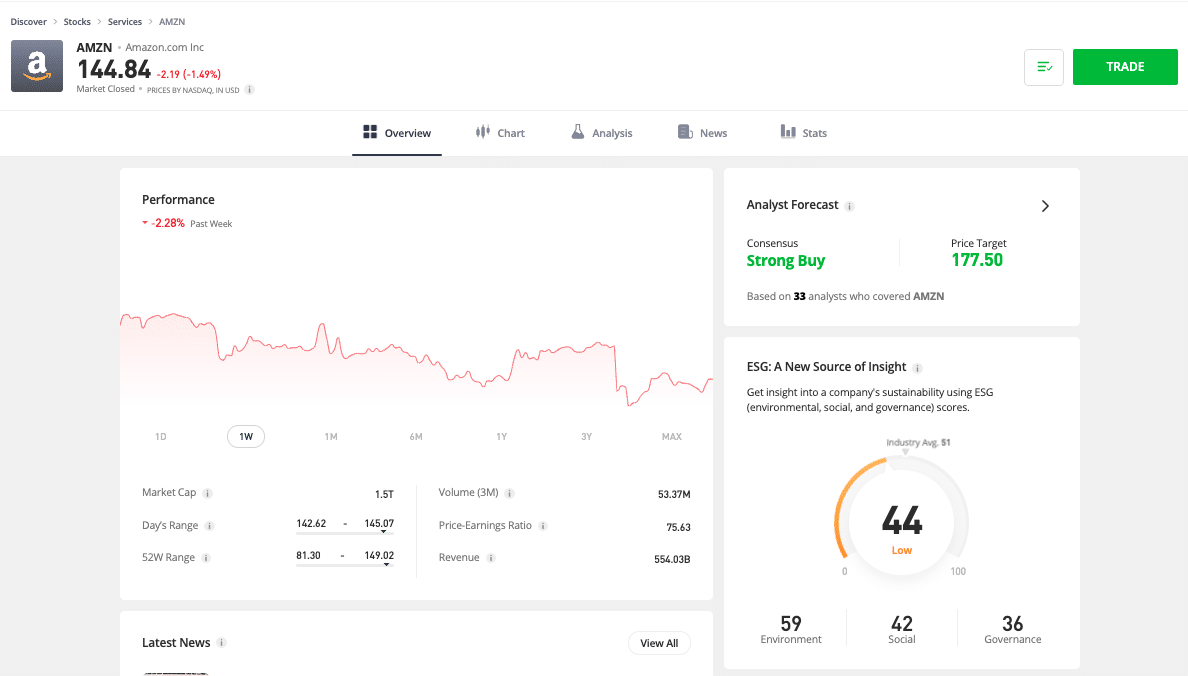Click the Stocks breadcrumb link
Viewport: 1188px width, 676px height.
[77, 21]
